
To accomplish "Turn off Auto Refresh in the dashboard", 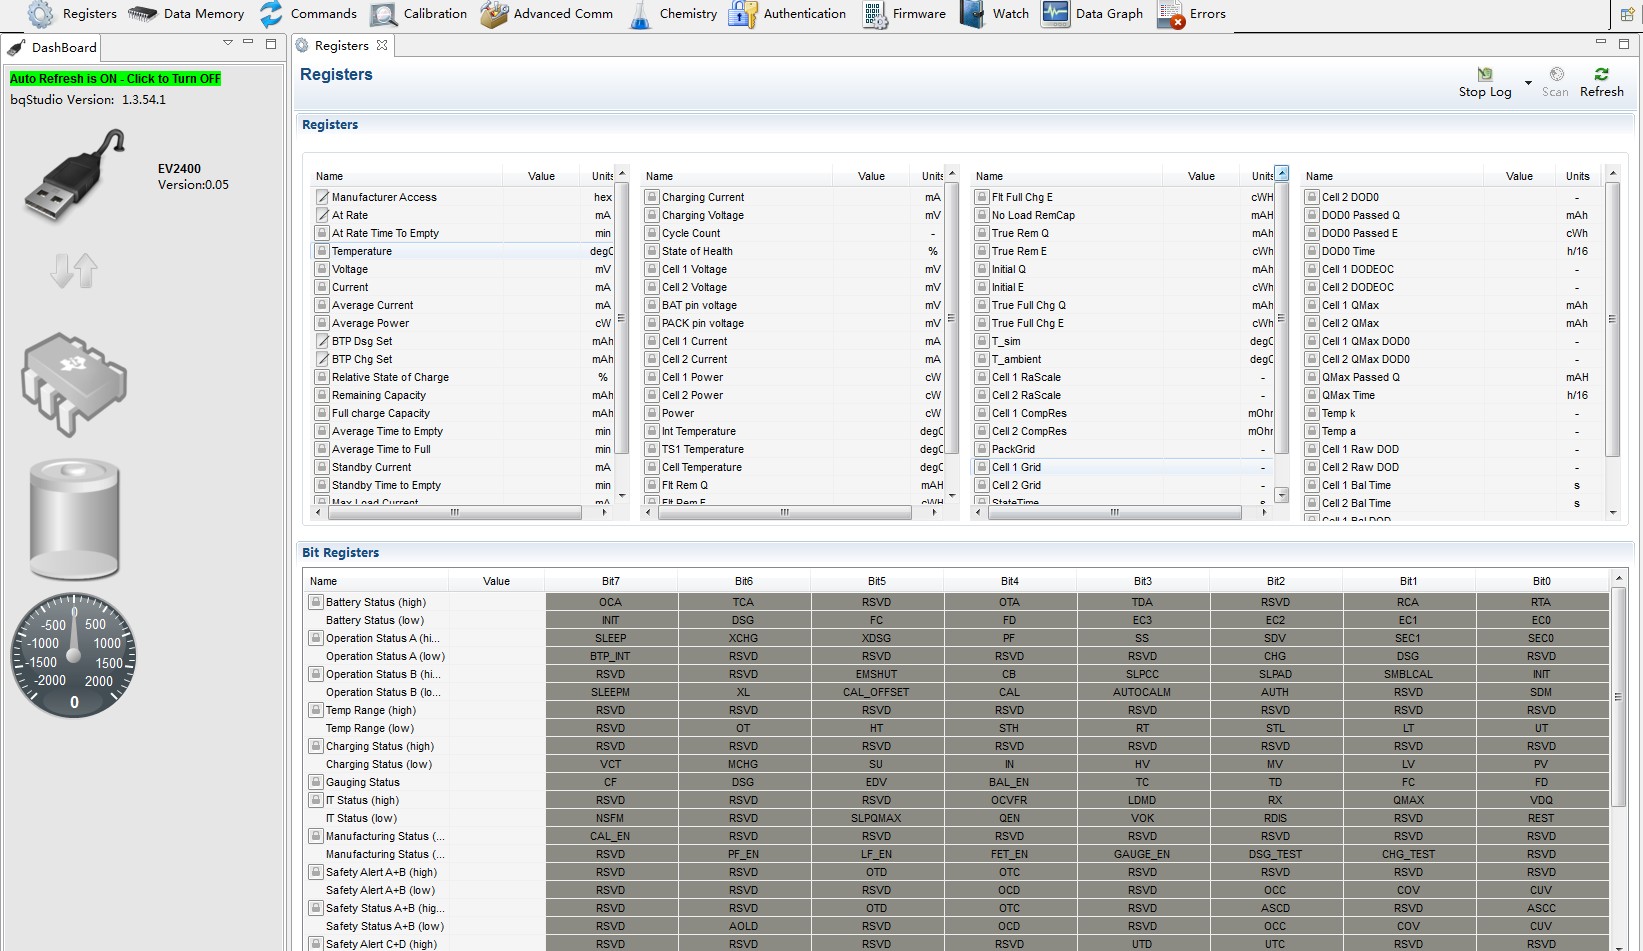I will tap(115, 79).
